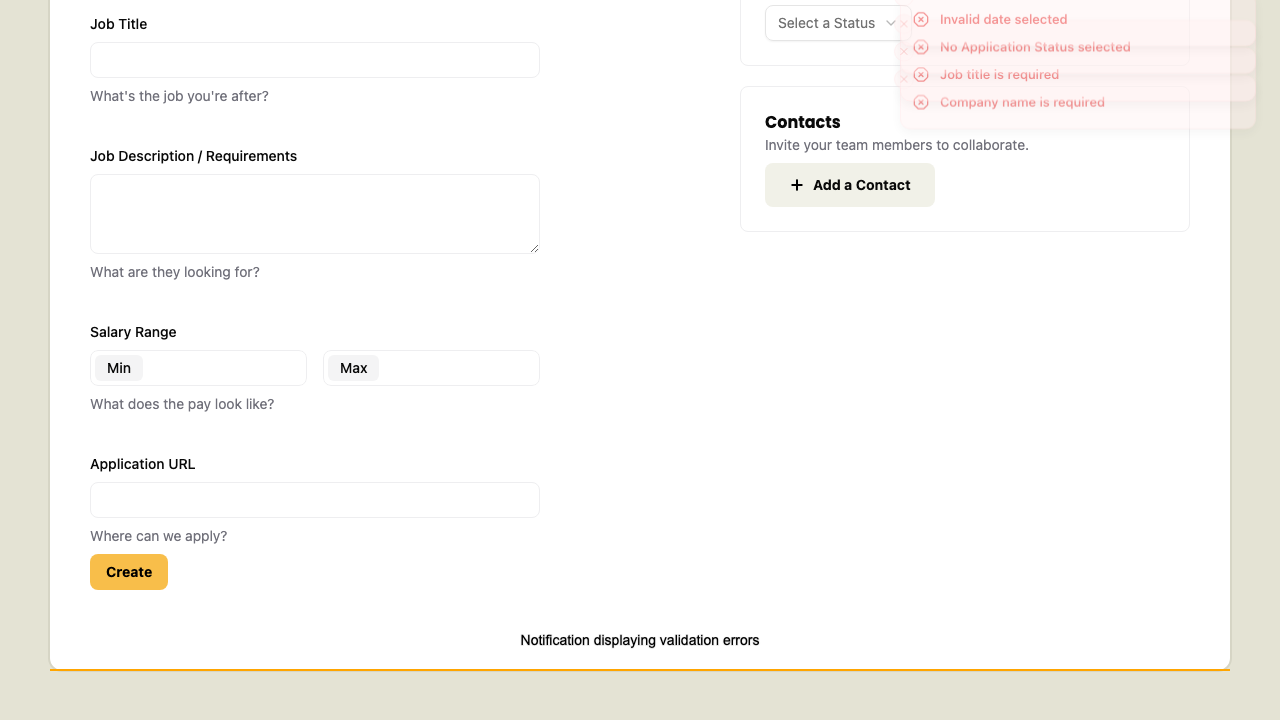Image resolution: width=1280 pixels, height=720 pixels.
Task: Click error icon next to 'Company name is required'
Action: [x=921, y=102]
